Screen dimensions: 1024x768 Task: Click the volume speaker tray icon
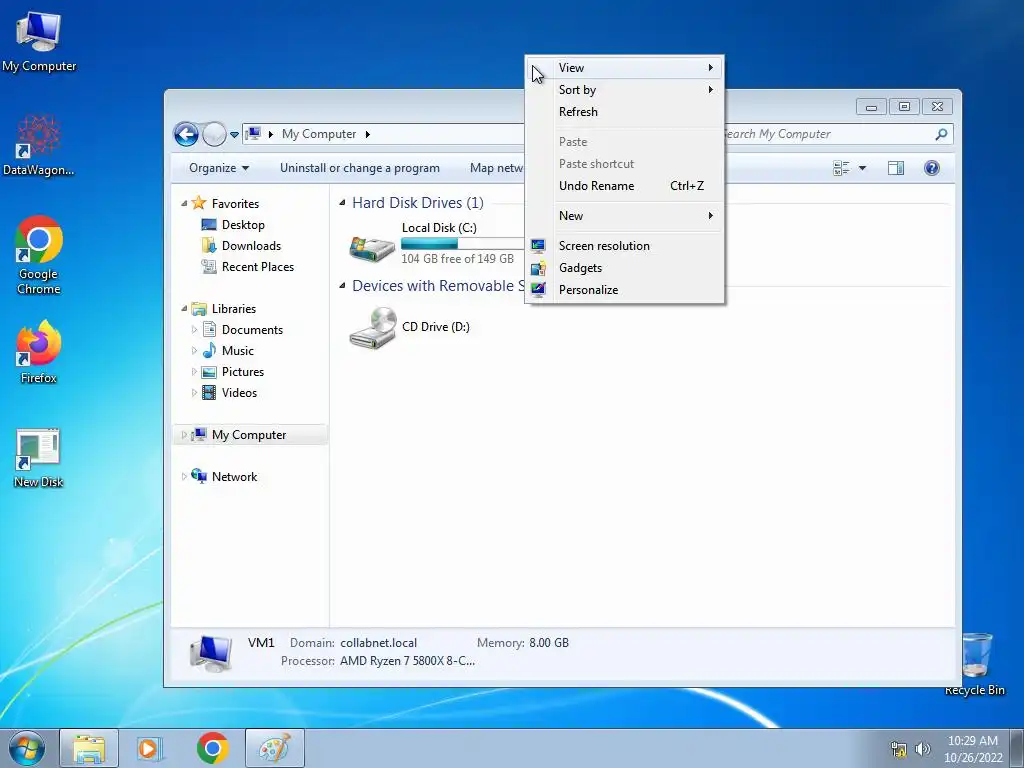click(923, 749)
